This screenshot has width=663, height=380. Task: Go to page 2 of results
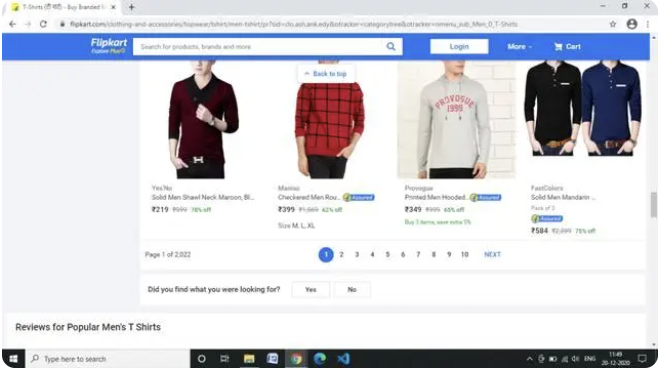341,254
